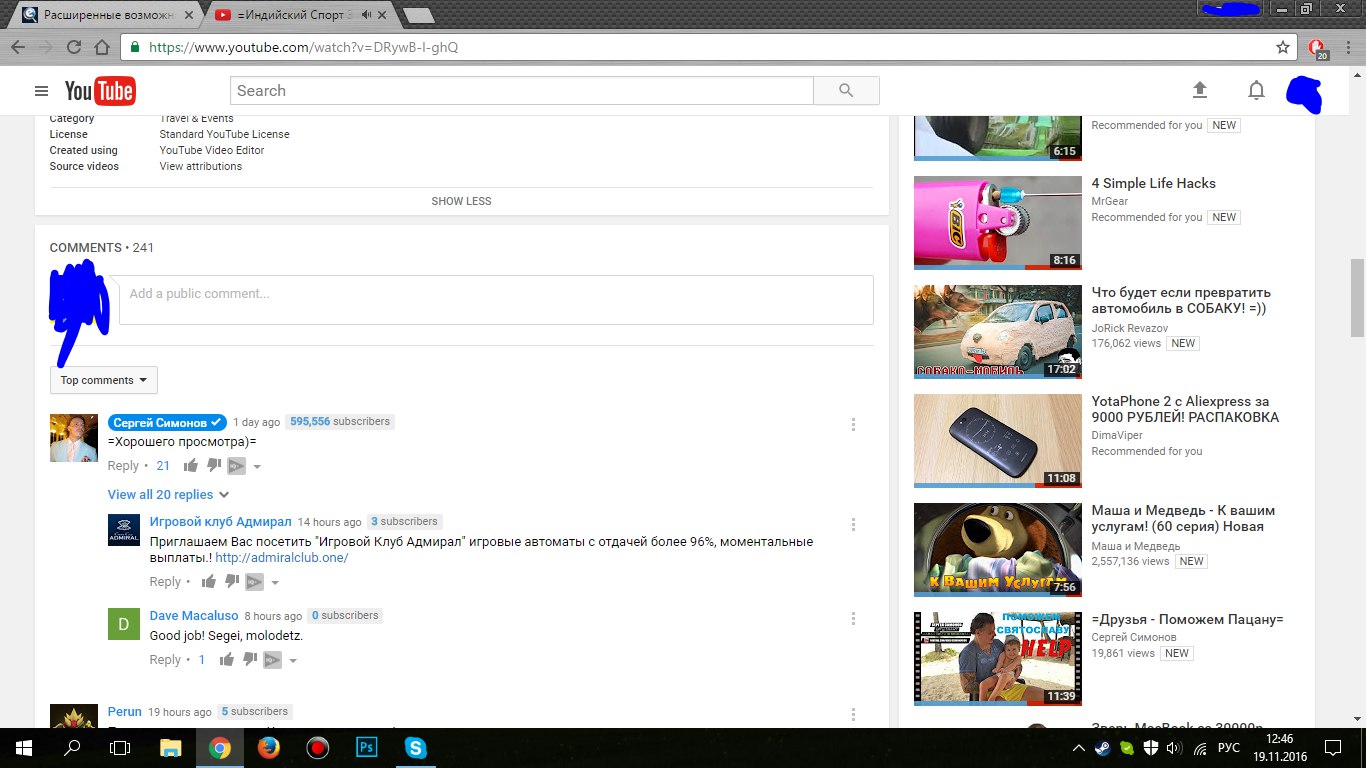
Task: Open the Action Center notifications icon
Action: click(x=1333, y=747)
